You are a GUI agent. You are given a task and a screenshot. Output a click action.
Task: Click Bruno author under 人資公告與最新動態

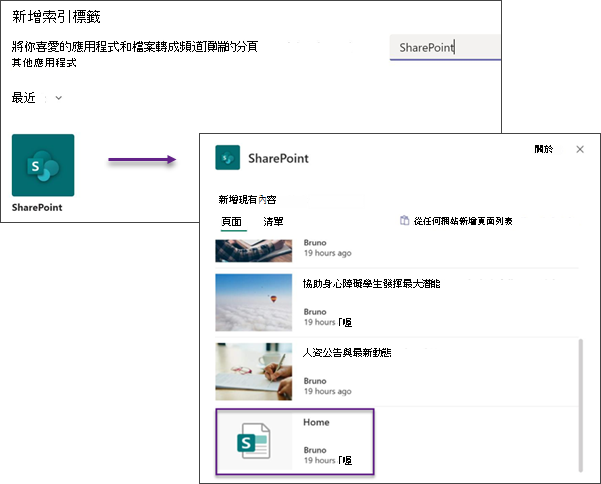(x=315, y=381)
